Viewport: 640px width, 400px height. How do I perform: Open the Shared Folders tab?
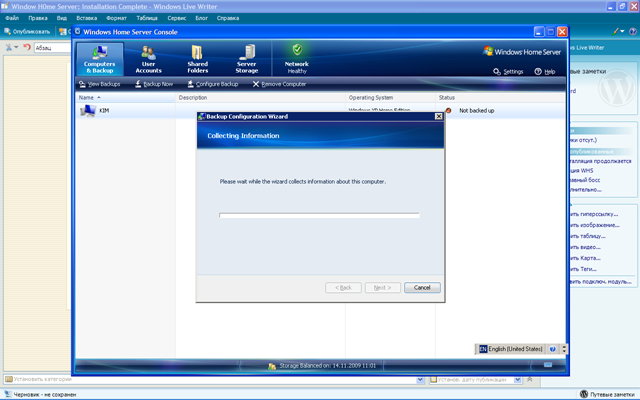[x=198, y=59]
